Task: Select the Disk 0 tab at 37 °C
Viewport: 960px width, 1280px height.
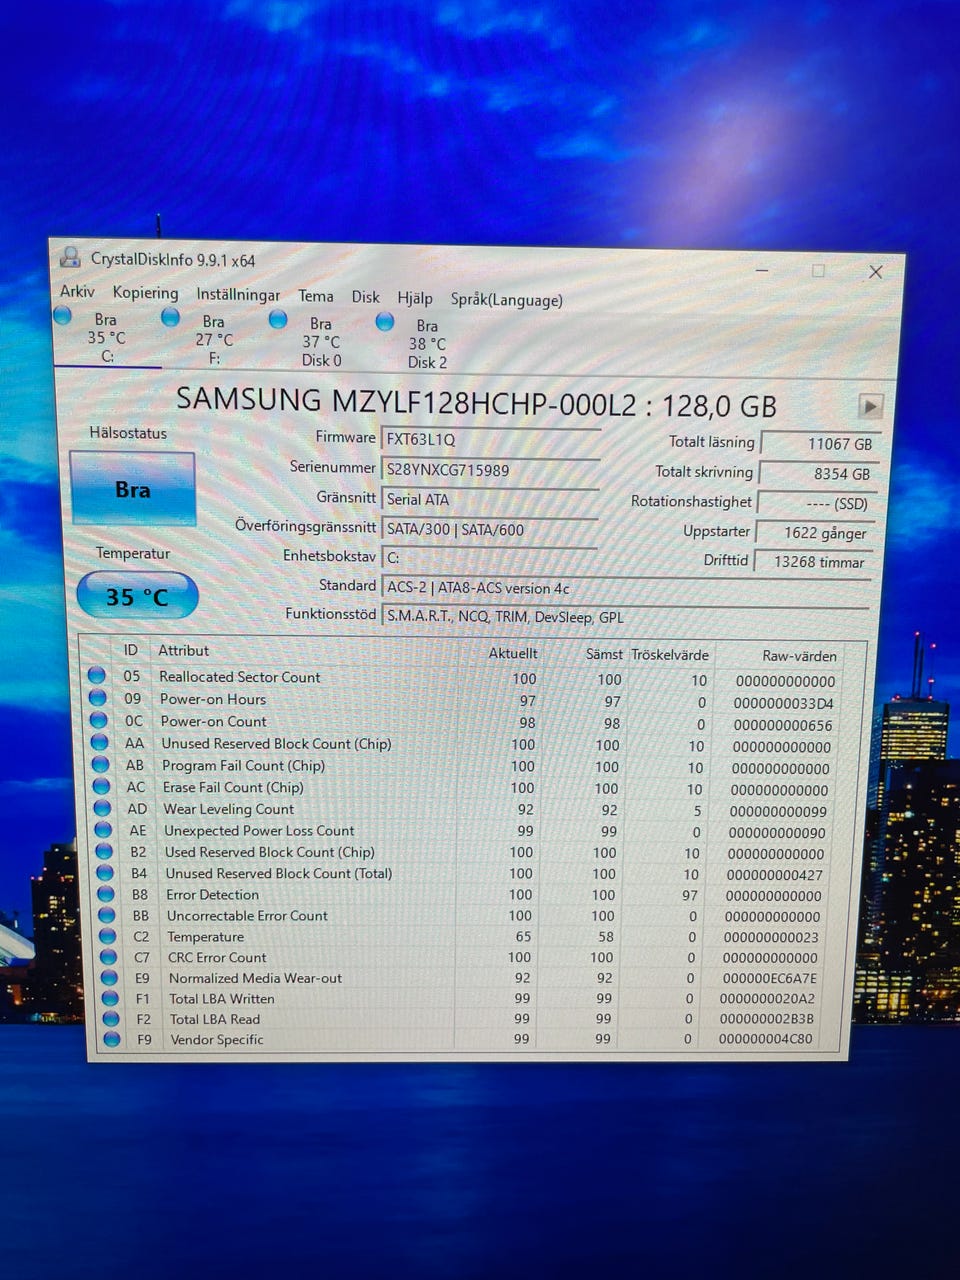Action: (x=320, y=341)
